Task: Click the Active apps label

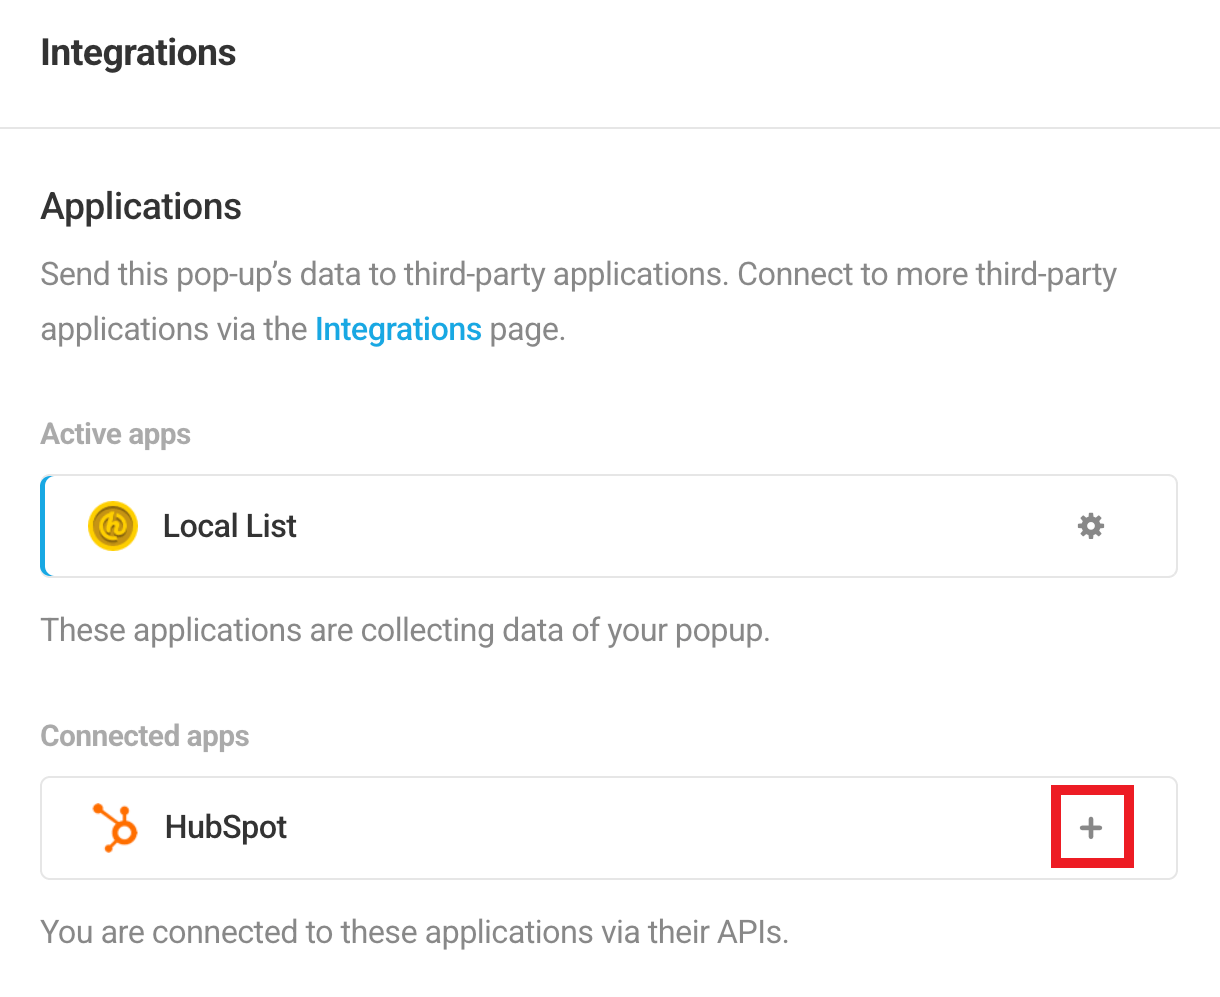Action: point(116,435)
